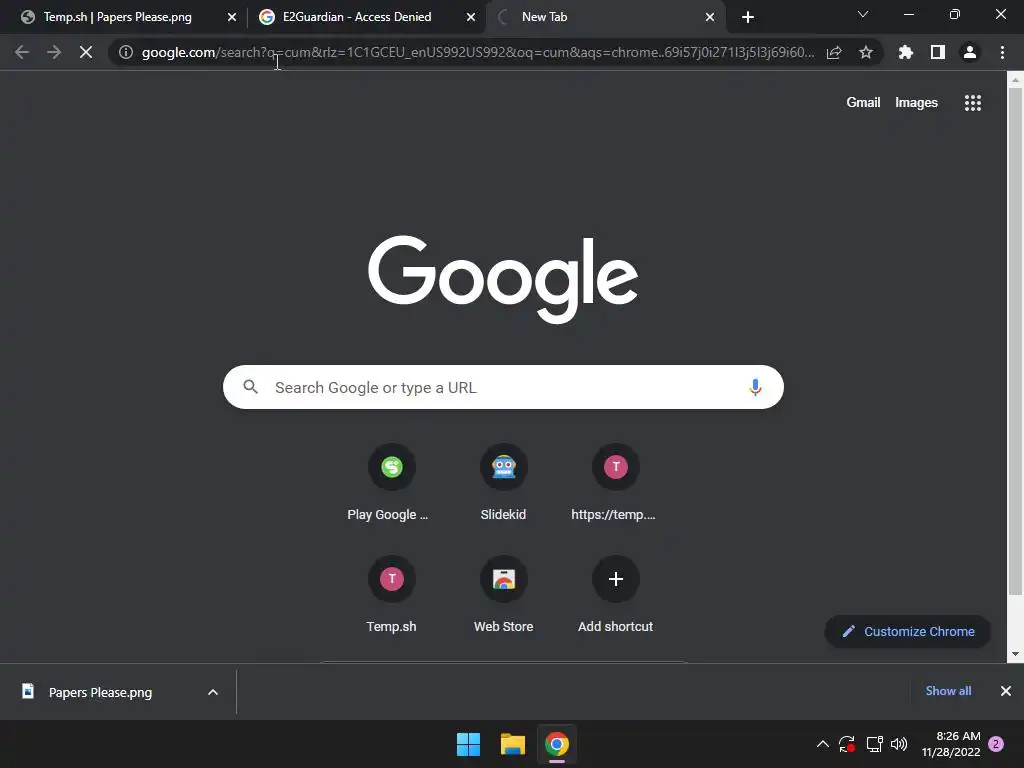Open volume control tray icon
Viewport: 1024px width, 768px height.
click(x=899, y=744)
